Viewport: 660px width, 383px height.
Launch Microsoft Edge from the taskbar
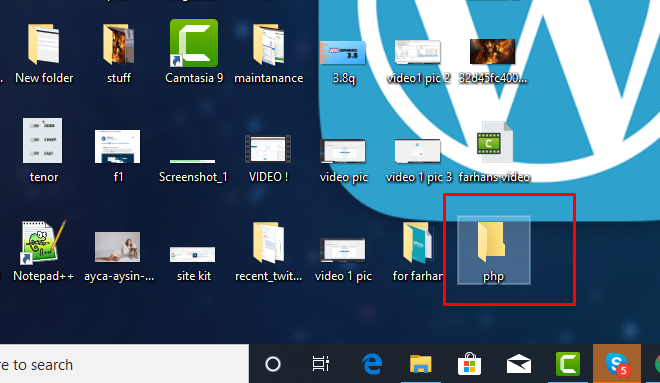tap(373, 364)
